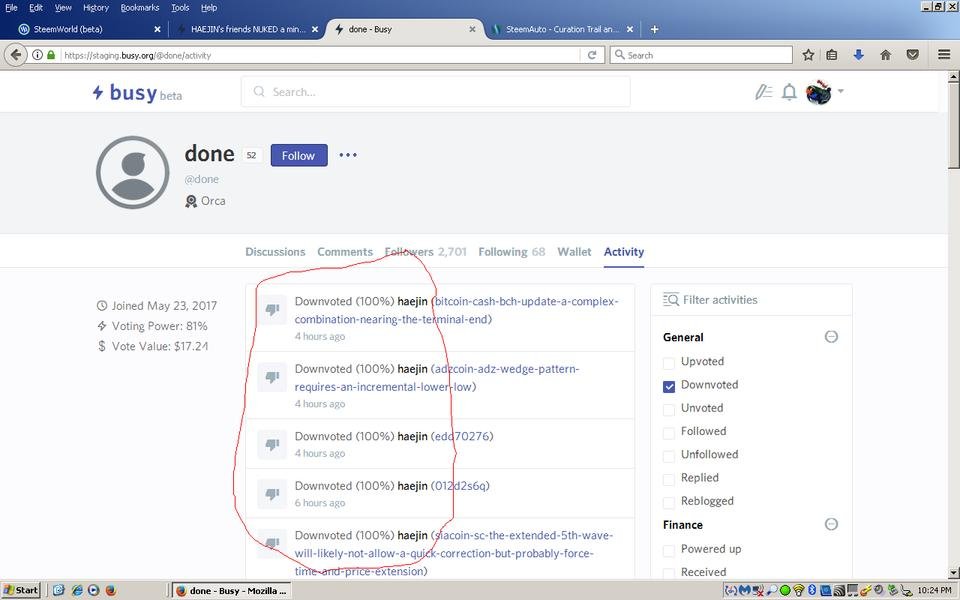960x600 pixels.
Task: Open the Pocket icon in toolbar
Action: [x=912, y=55]
